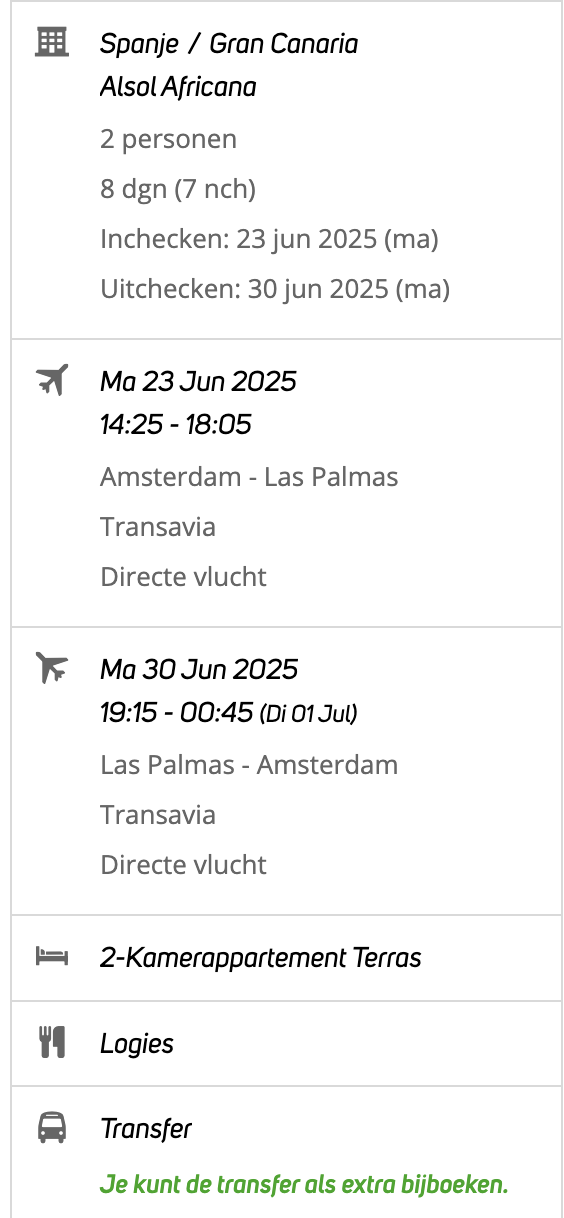Select the Alsol Africana hotel name

(x=178, y=87)
